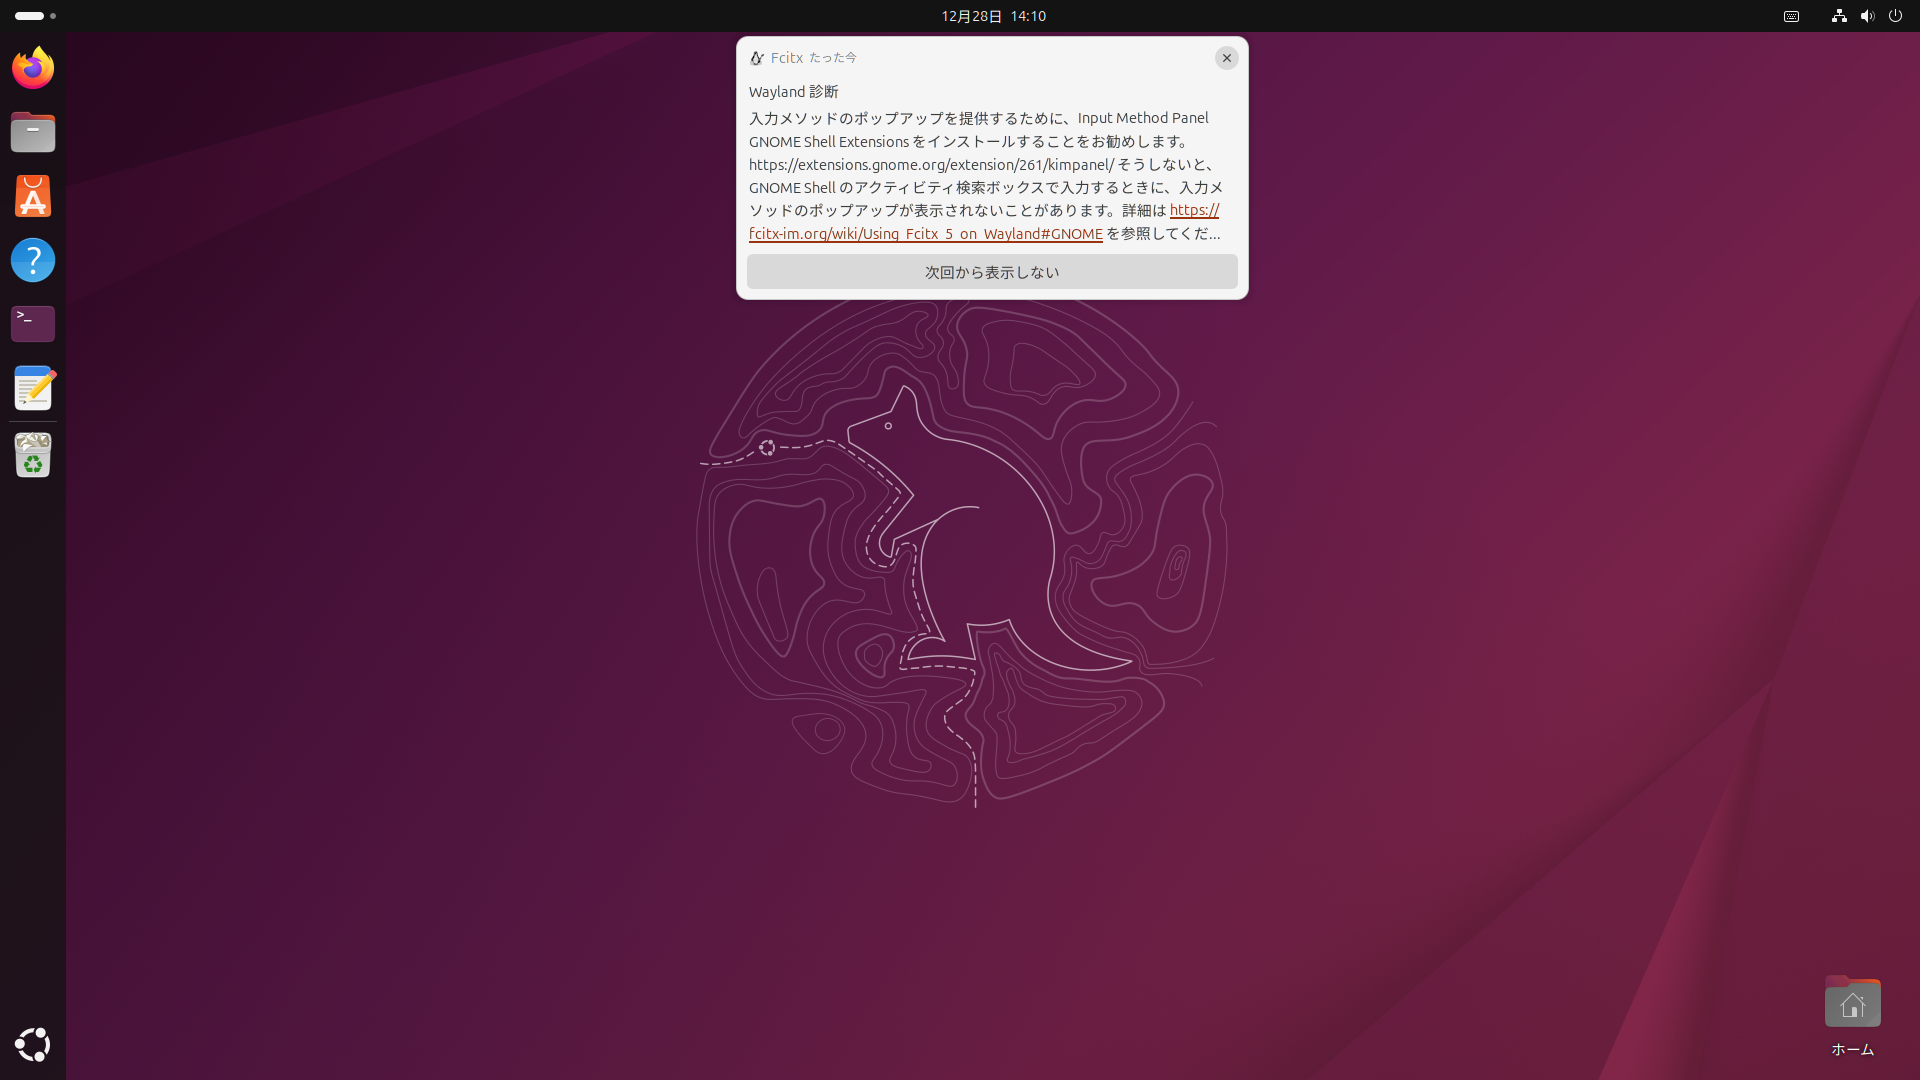Show applications via the Ubuntu logo
The height and width of the screenshot is (1080, 1920).
pos(33,1044)
